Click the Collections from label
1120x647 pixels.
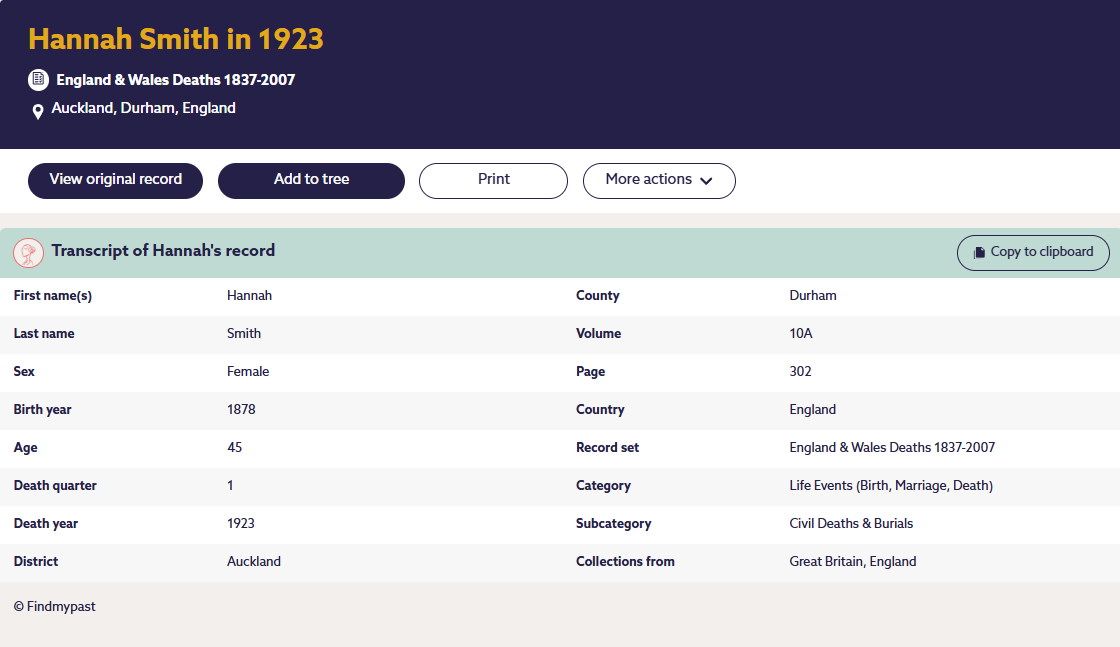click(x=625, y=561)
